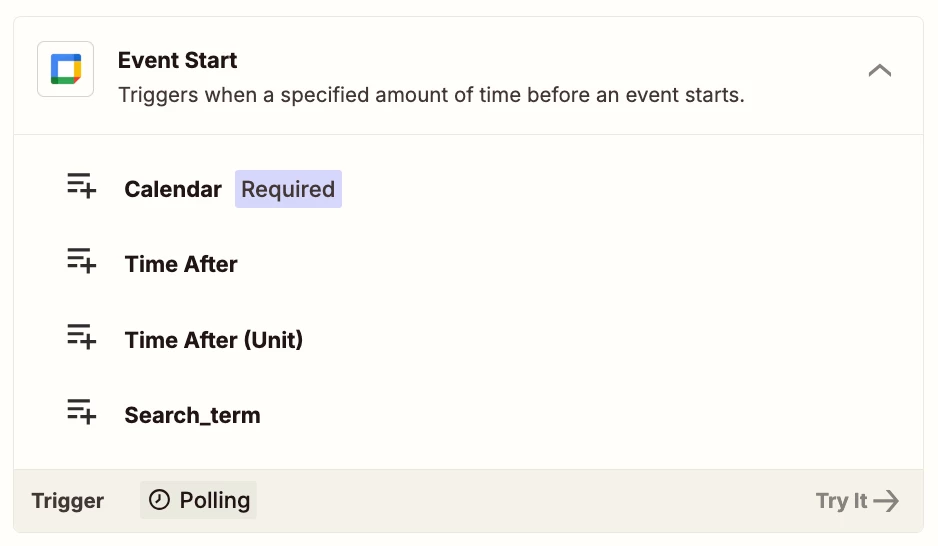Open the Try It link
938x546 pixels.
point(857,501)
